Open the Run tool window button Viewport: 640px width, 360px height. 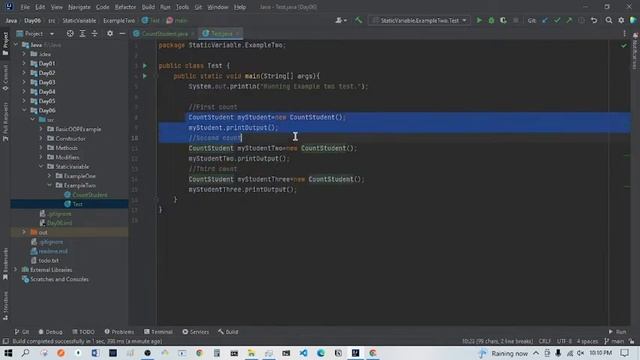coord(618,332)
